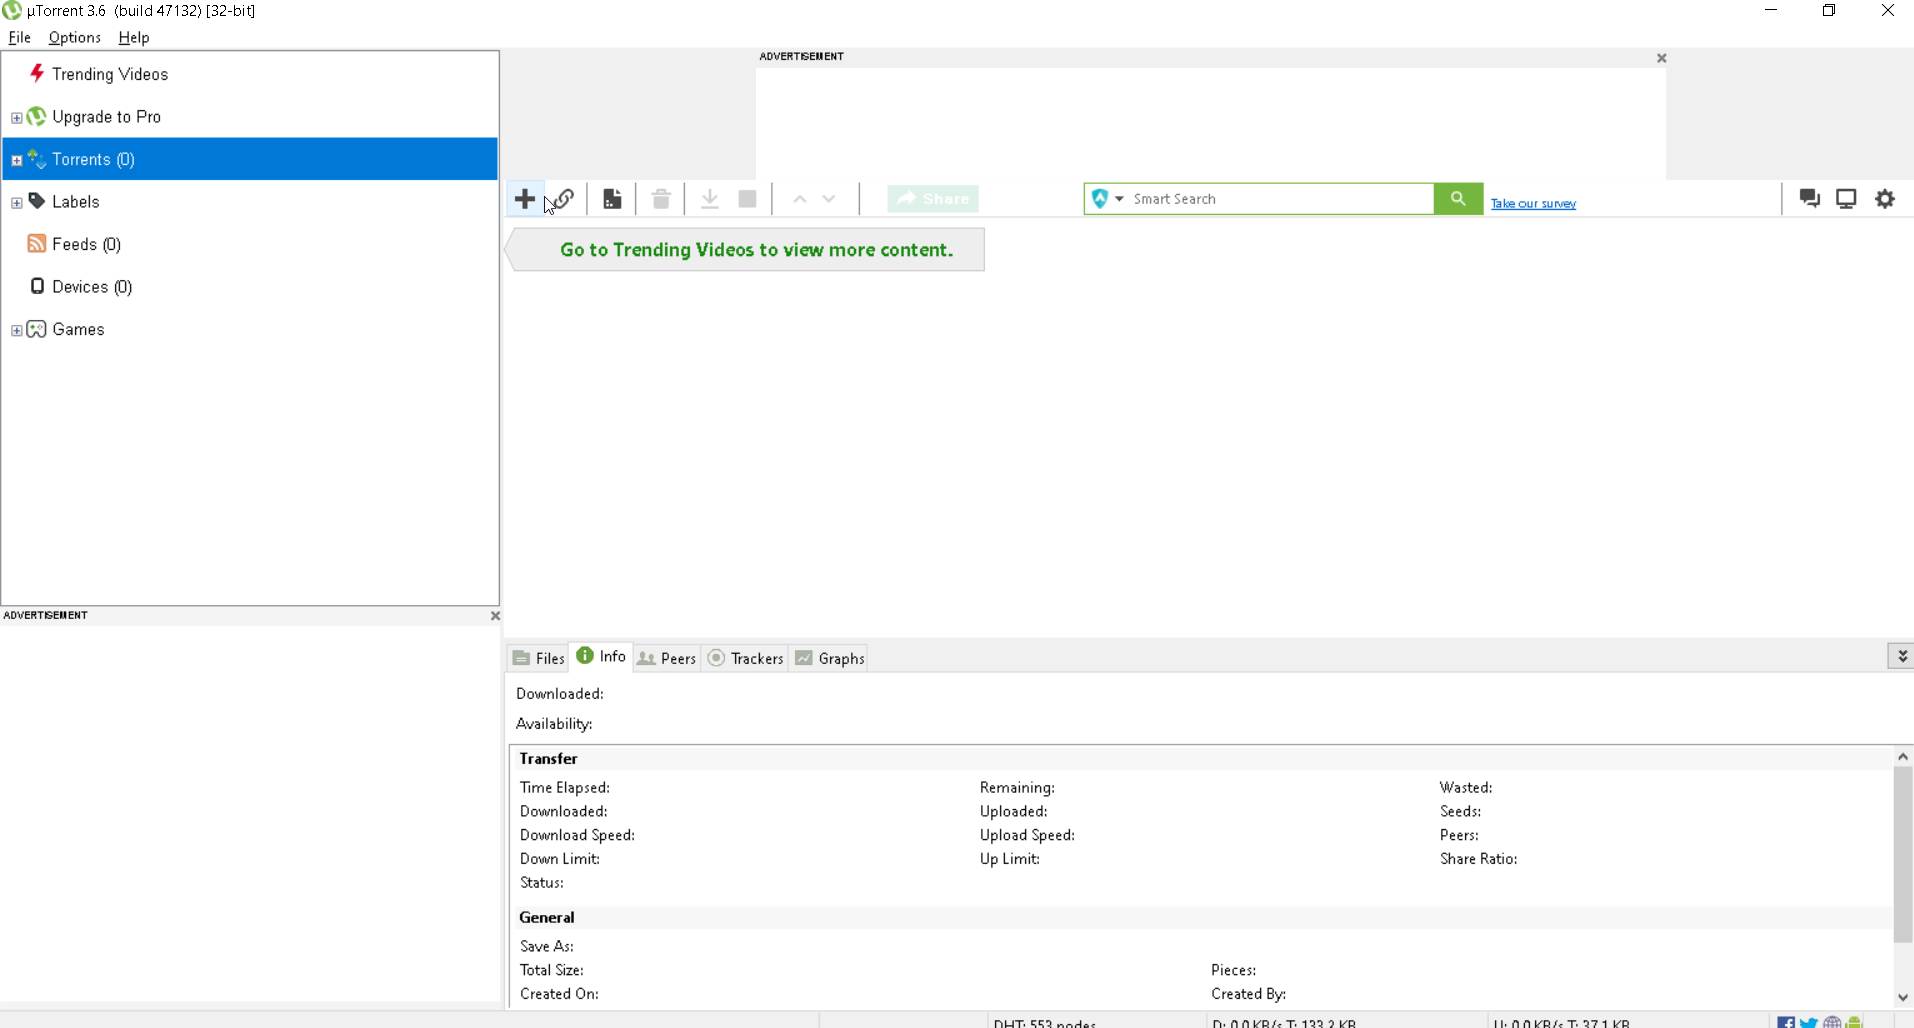Select Torrents (0) in sidebar

click(250, 159)
